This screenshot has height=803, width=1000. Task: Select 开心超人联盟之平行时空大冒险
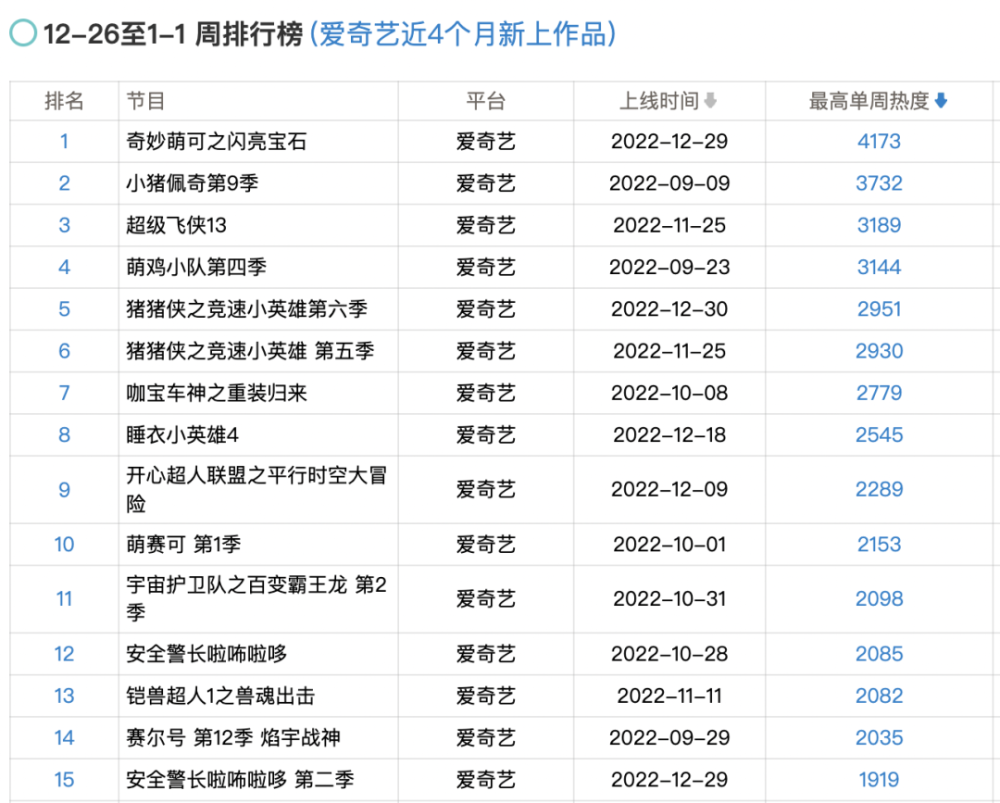tap(256, 489)
